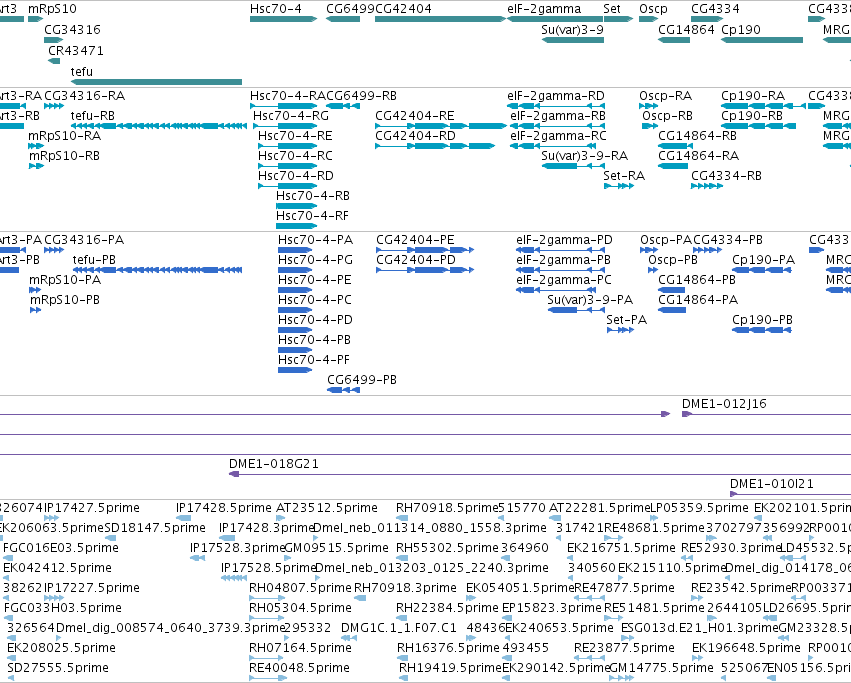Open the Hsc70-4 gene feature
The image size is (851, 683).
(x=283, y=19)
